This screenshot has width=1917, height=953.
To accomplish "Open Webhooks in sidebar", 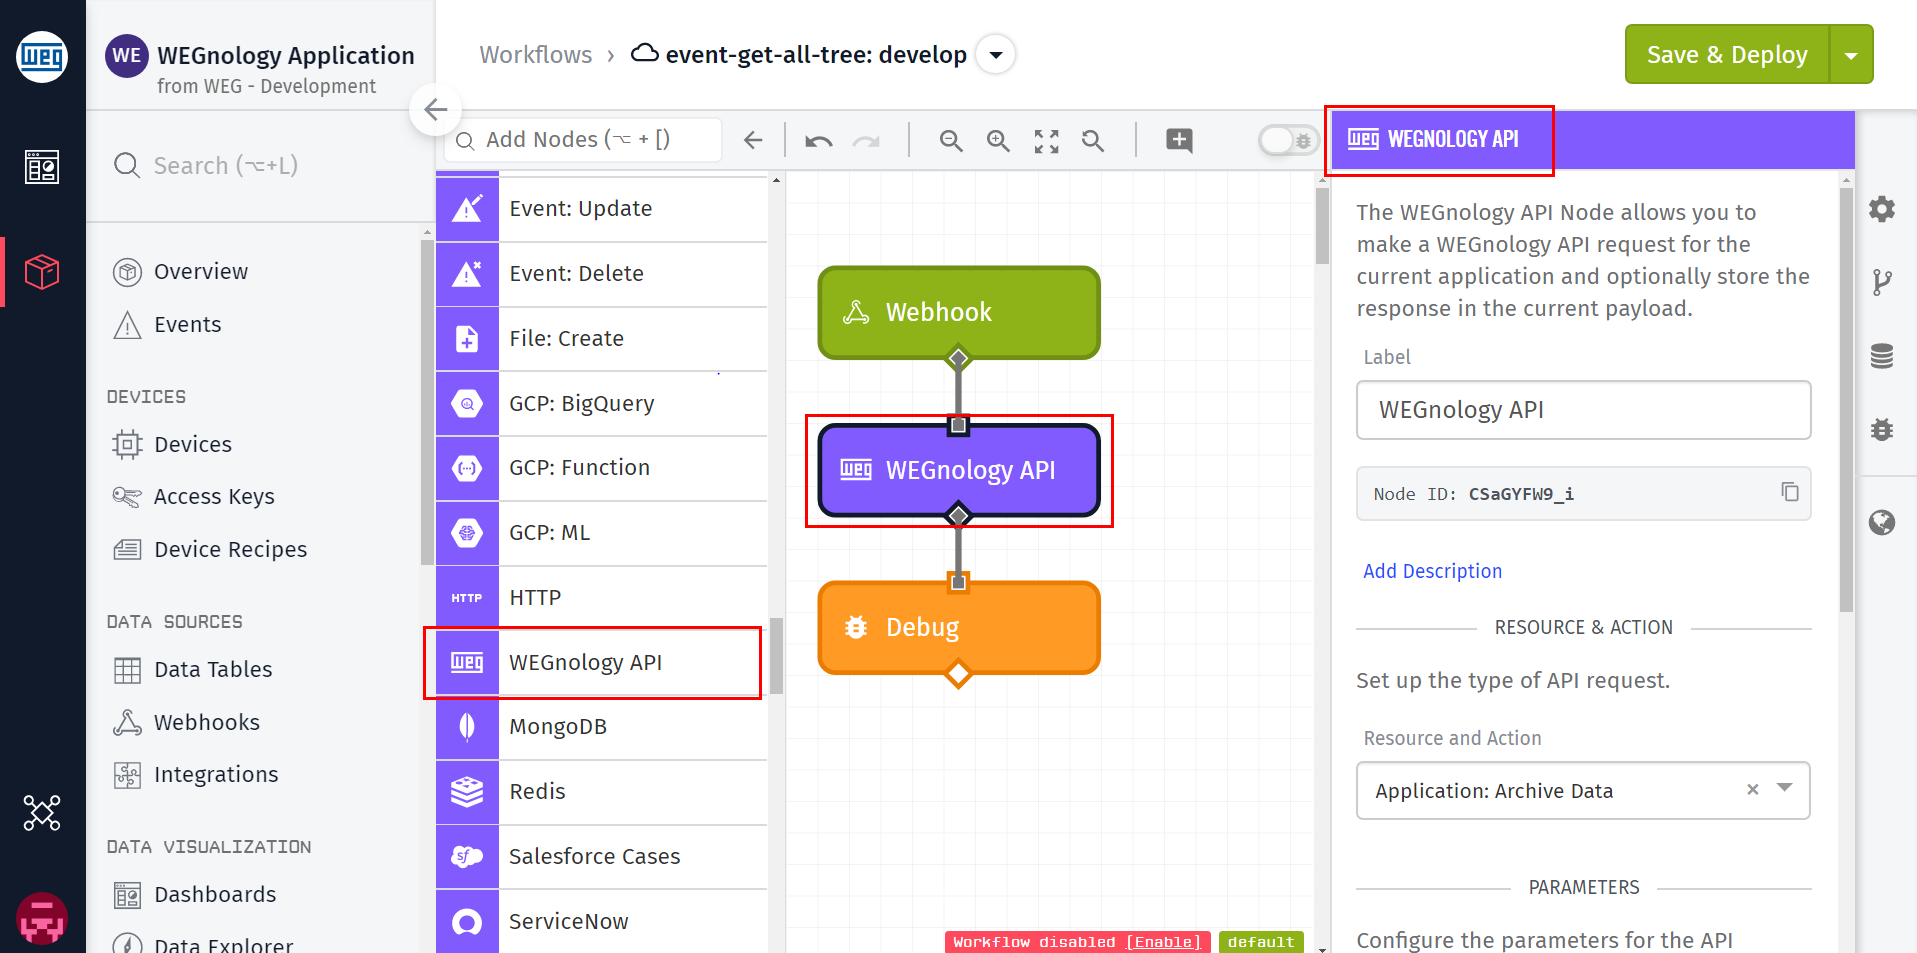I will 206,722.
